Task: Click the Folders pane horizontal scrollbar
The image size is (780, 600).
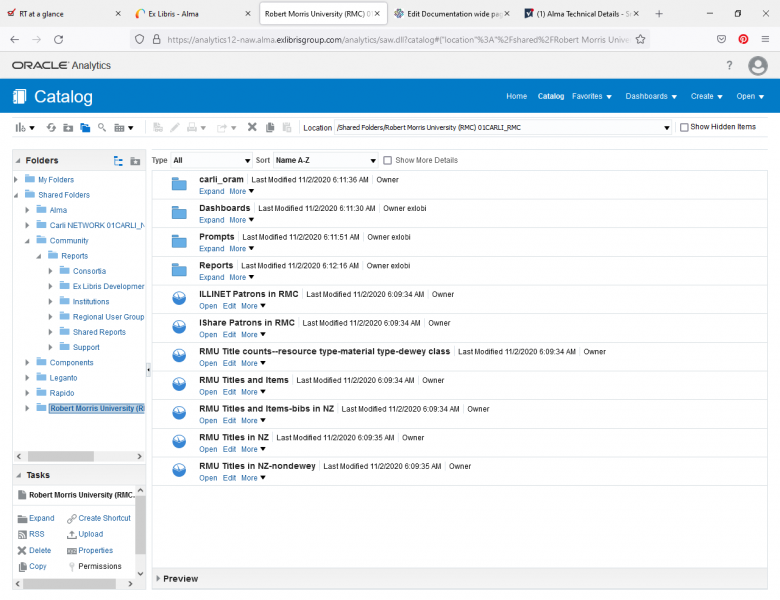Action: click(x=61, y=456)
